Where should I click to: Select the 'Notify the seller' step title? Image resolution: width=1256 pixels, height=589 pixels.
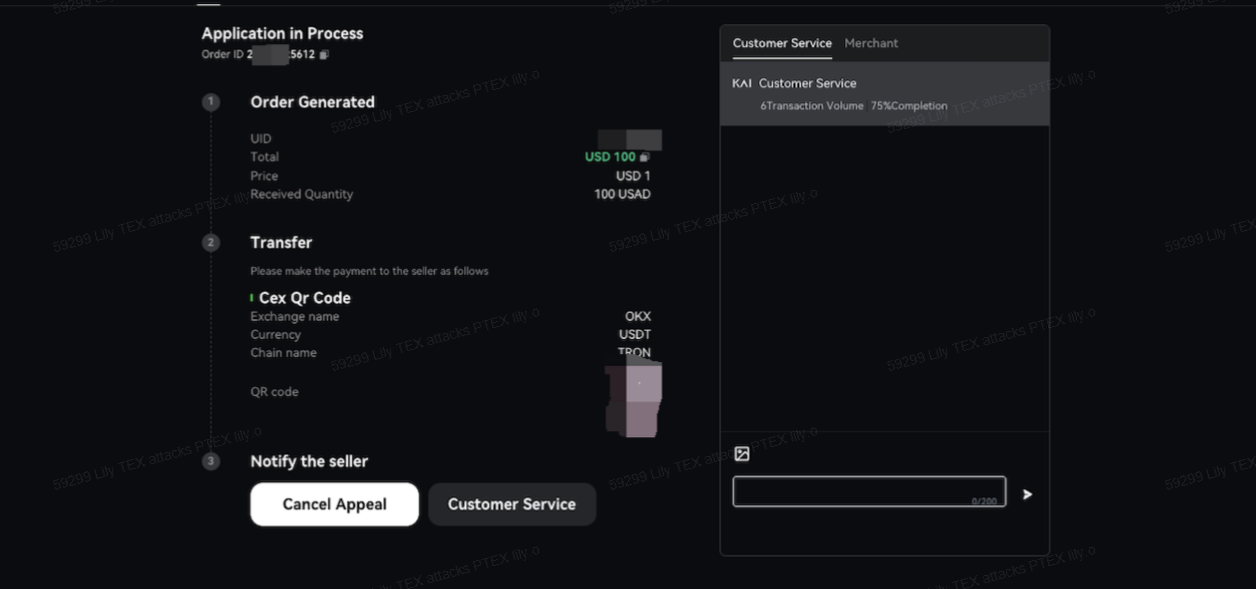pyautogui.click(x=309, y=461)
